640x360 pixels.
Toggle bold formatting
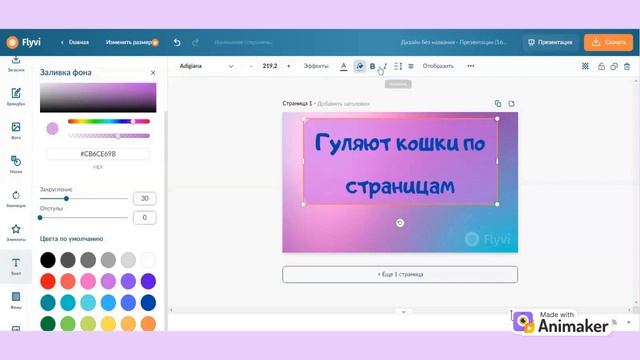pyautogui.click(x=372, y=66)
